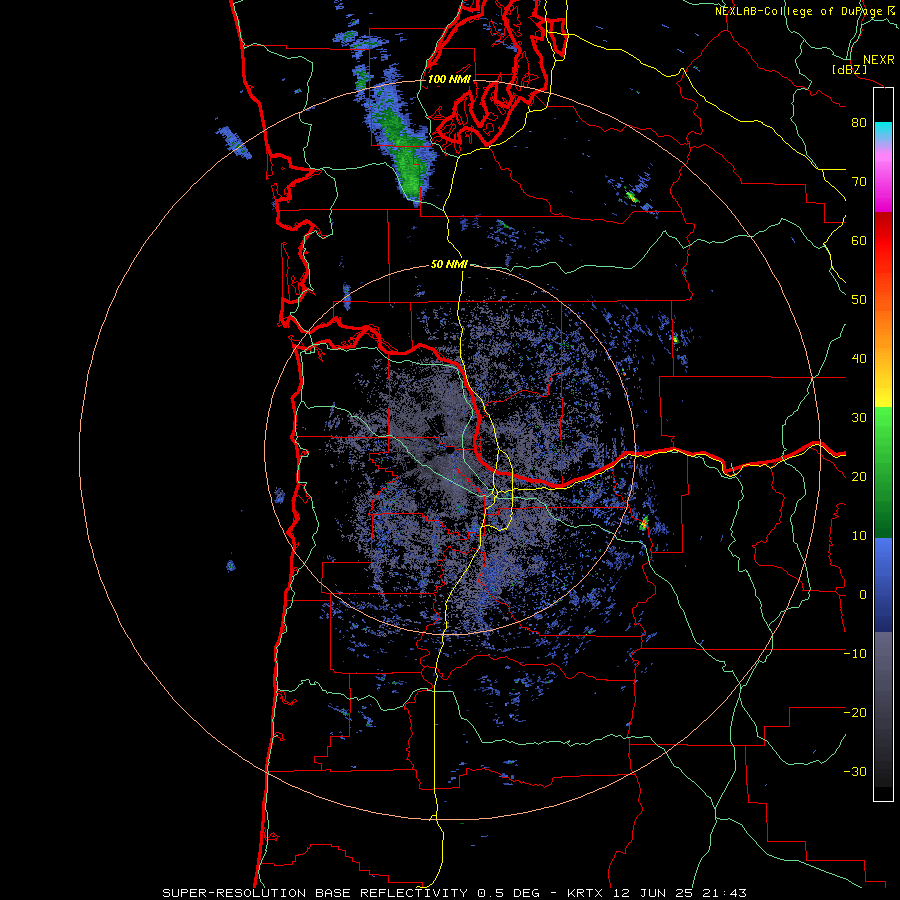
Task: Click the Super-Resolution Base Reflectivity caption
Action: [x=454, y=893]
